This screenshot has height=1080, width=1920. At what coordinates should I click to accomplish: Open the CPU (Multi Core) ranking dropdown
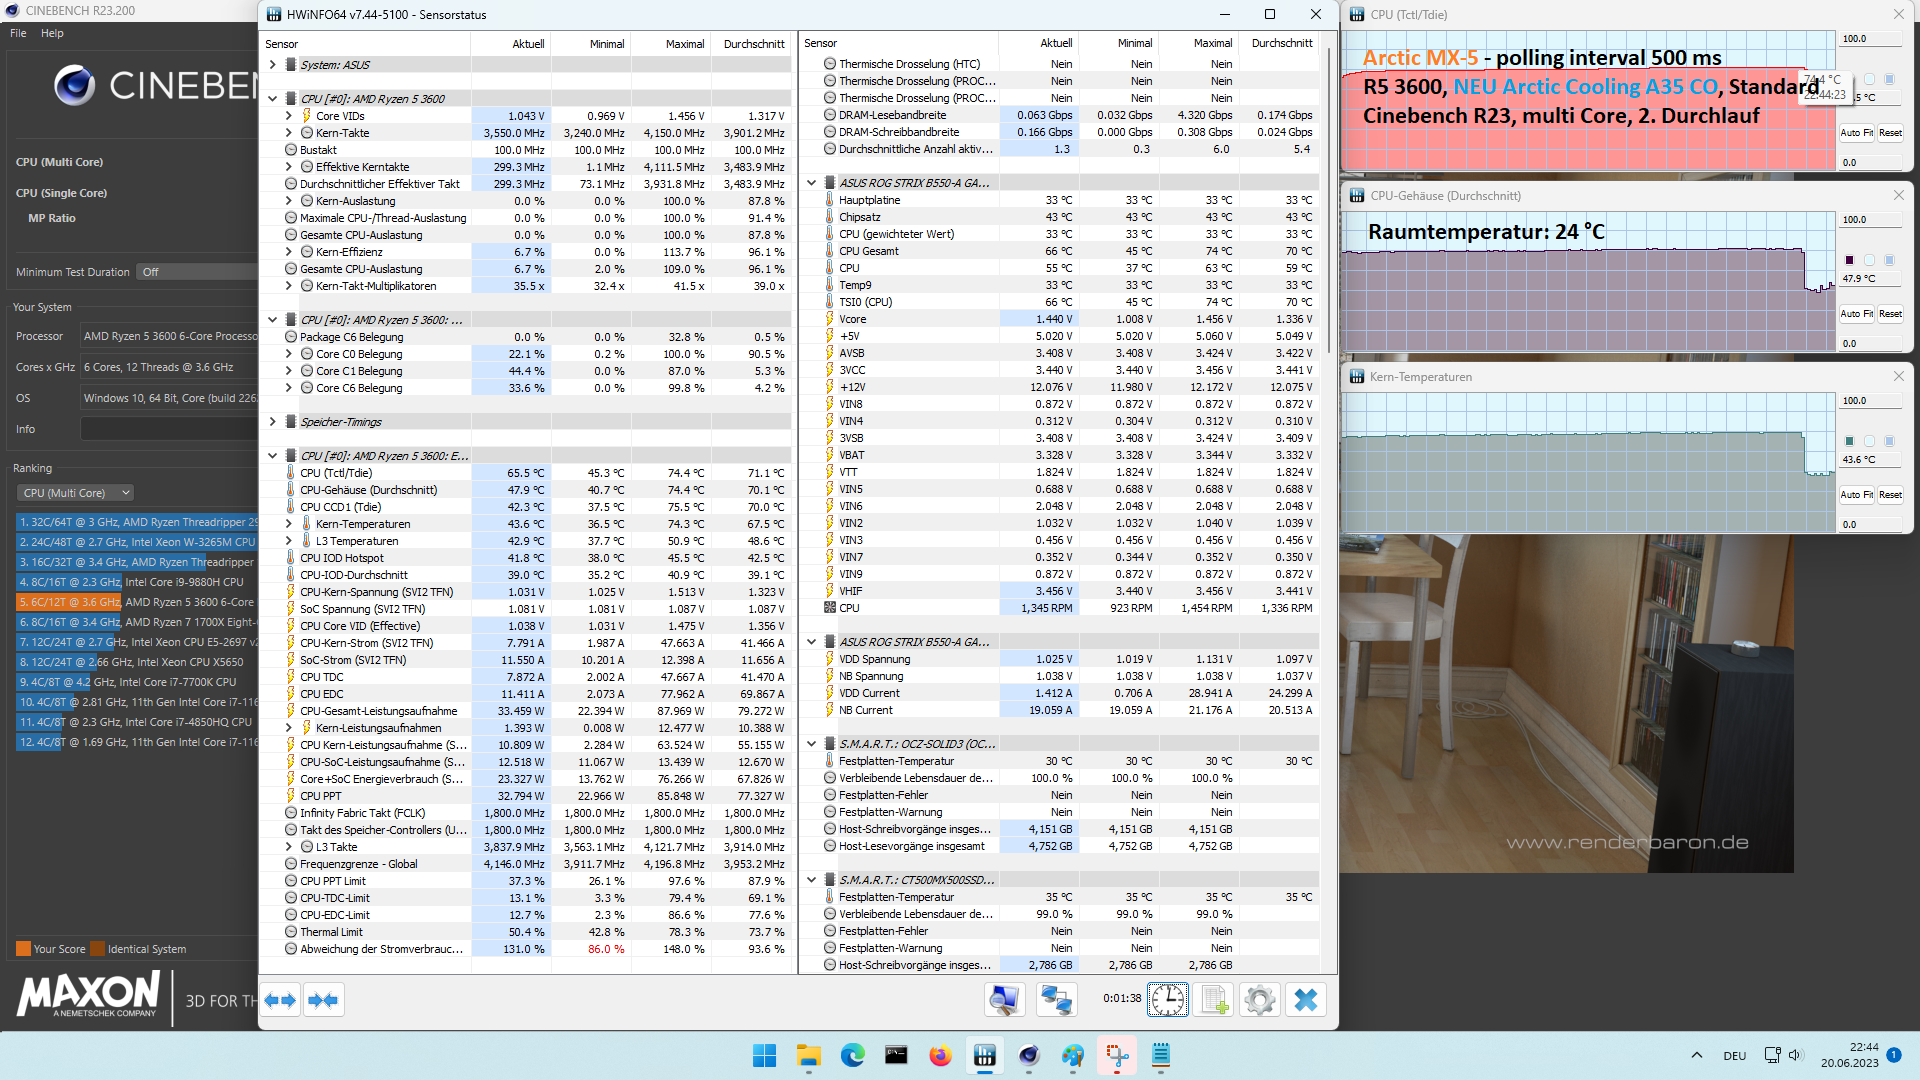coord(76,493)
